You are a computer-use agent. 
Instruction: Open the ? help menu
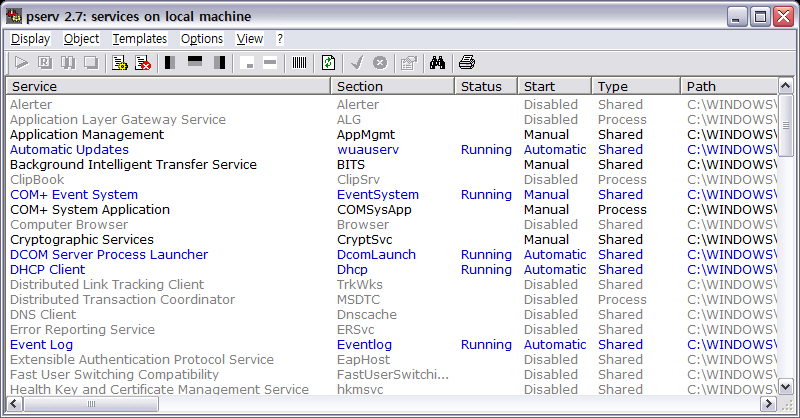click(280, 39)
